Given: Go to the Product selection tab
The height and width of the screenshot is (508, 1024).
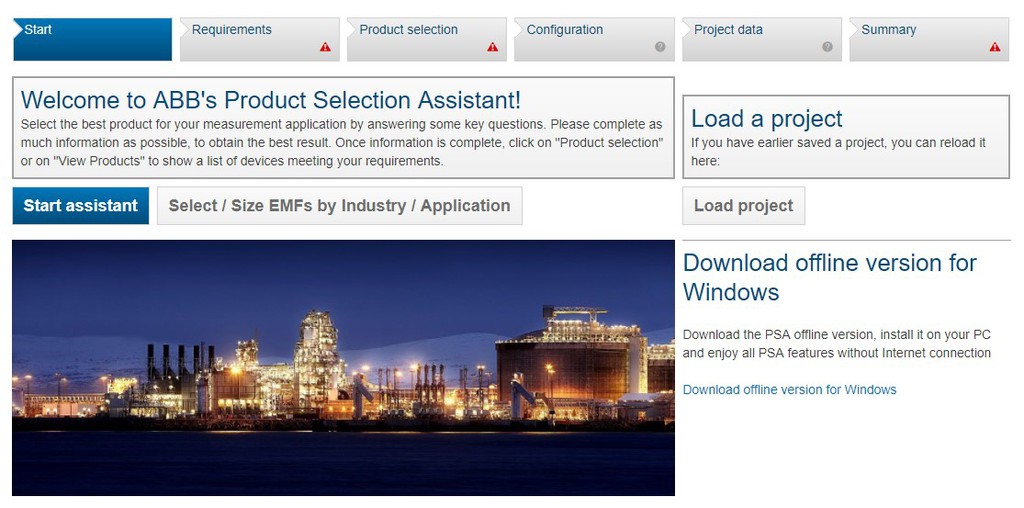Looking at the screenshot, I should [x=427, y=39].
